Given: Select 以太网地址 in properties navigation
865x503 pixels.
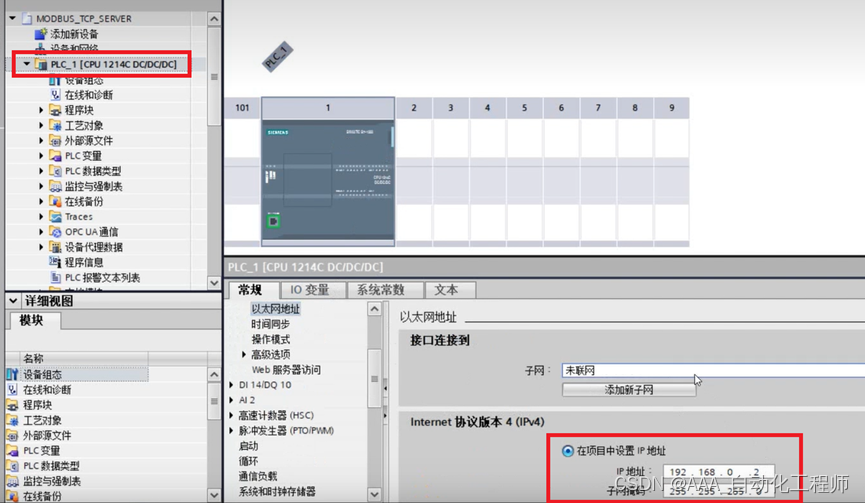Looking at the screenshot, I should coord(275,309).
